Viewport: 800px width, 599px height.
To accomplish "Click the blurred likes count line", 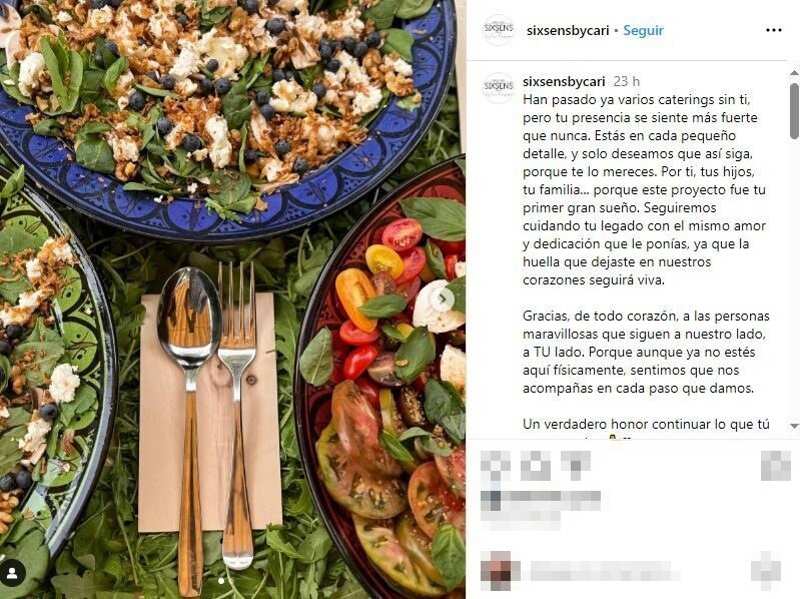I will (x=541, y=501).
